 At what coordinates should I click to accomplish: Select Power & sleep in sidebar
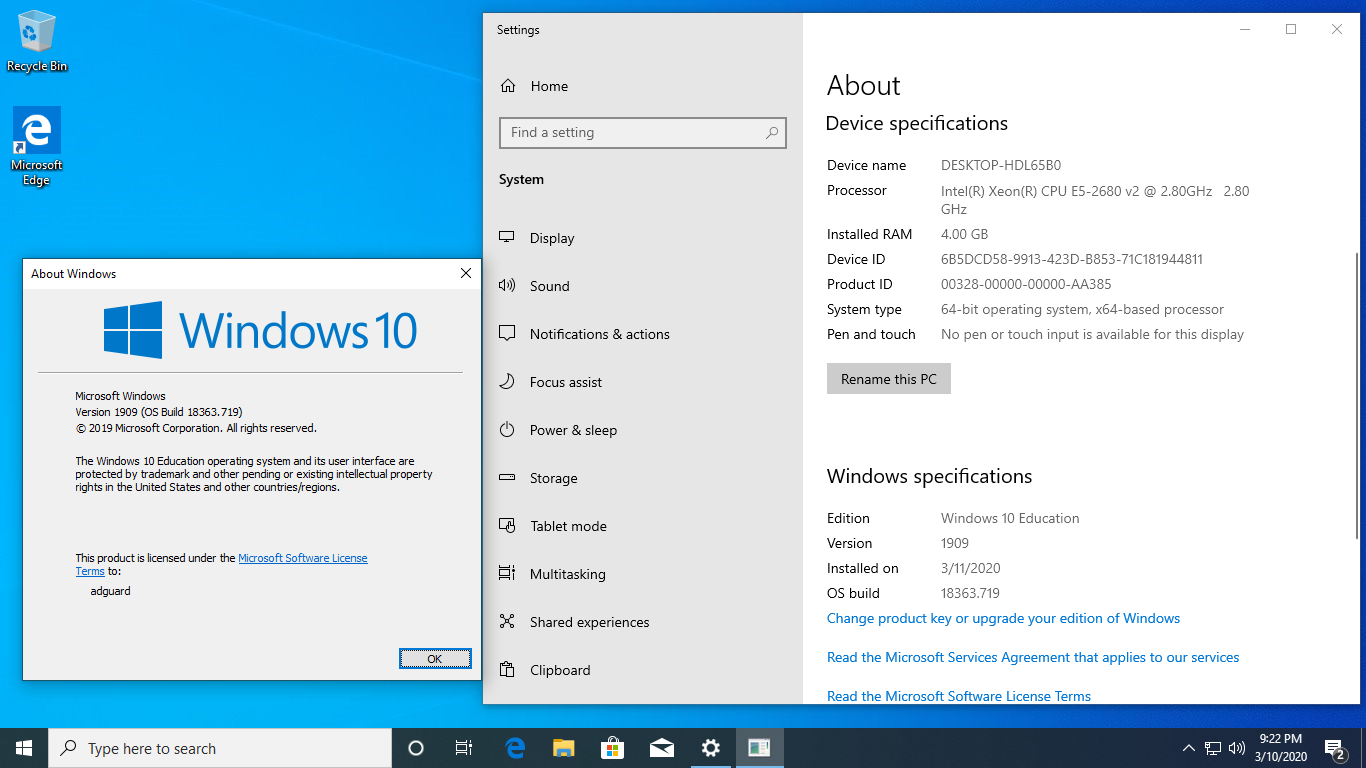(642, 430)
